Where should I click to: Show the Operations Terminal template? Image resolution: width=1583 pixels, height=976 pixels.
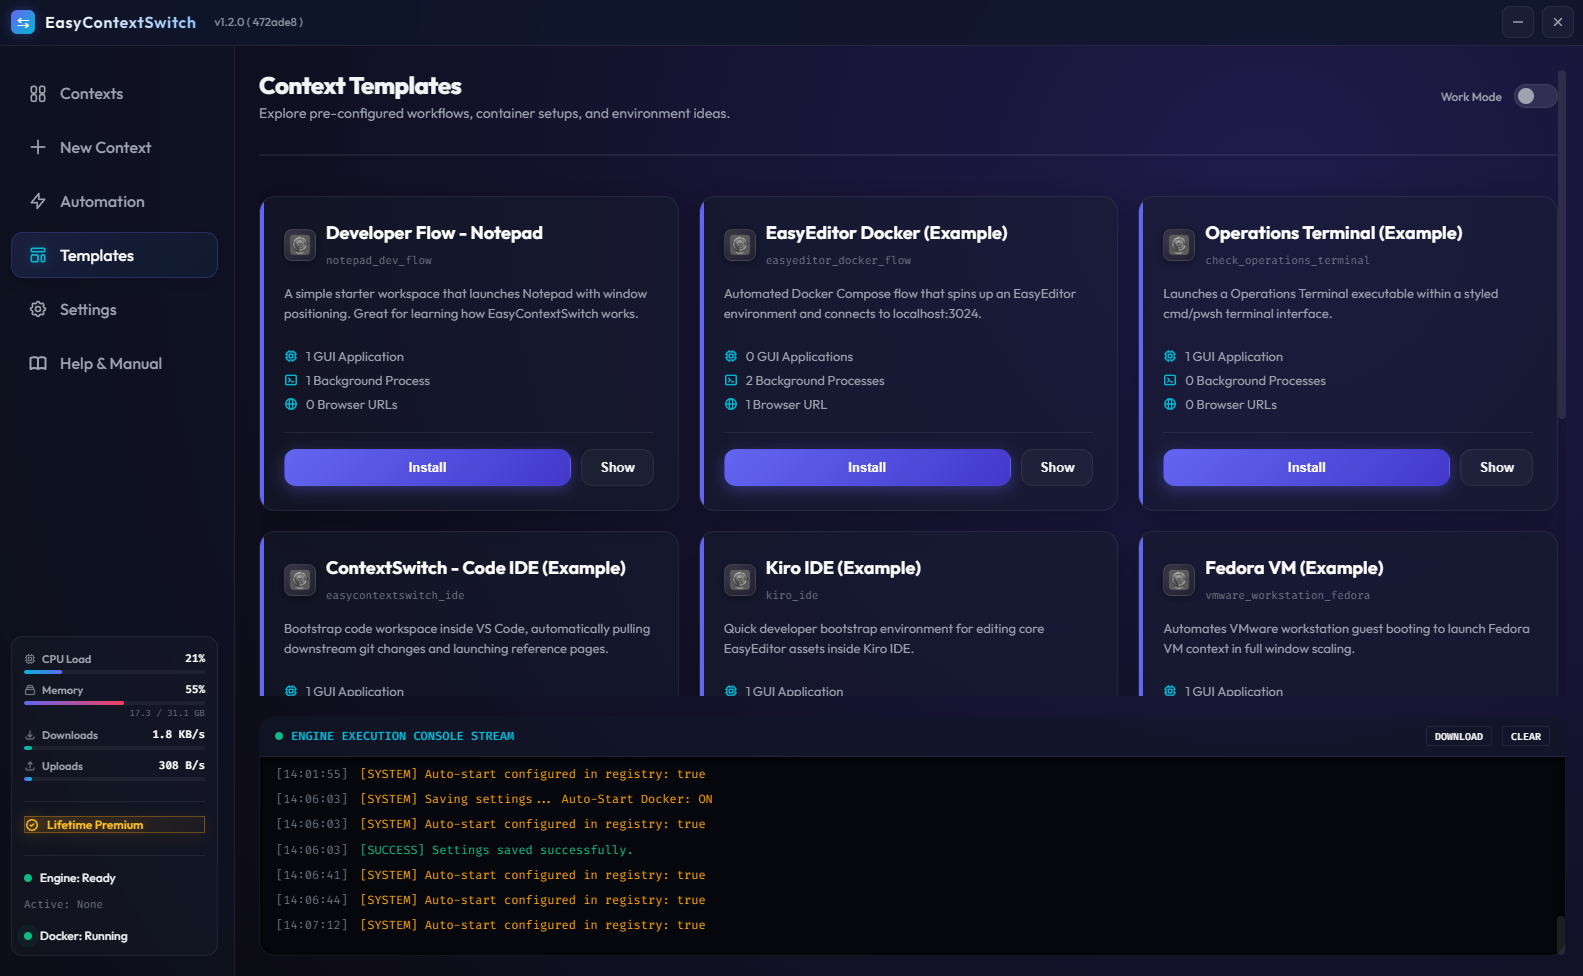tap(1496, 467)
